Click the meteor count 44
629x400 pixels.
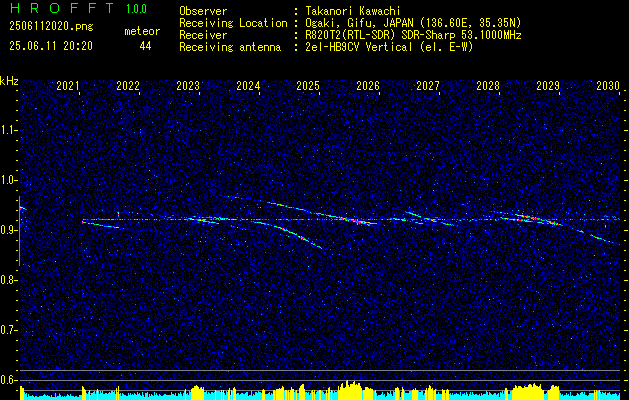point(145,46)
